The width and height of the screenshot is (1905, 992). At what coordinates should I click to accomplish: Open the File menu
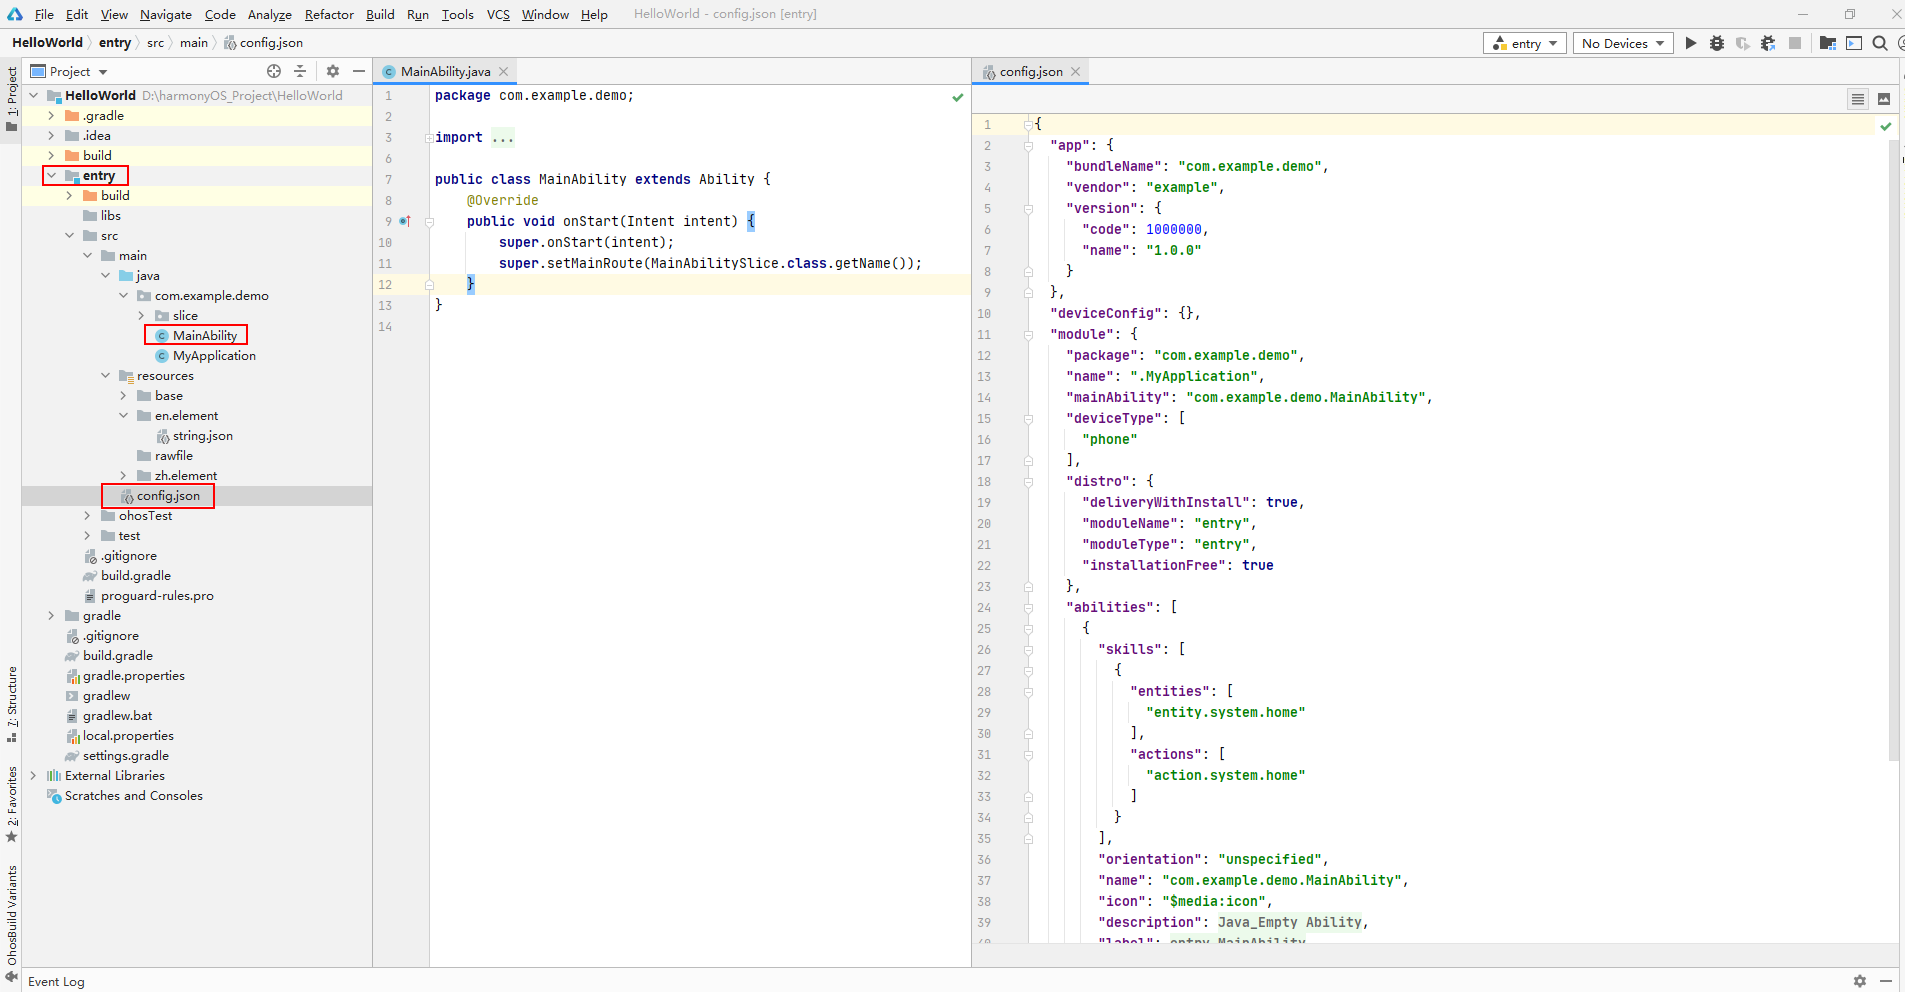pos(44,14)
